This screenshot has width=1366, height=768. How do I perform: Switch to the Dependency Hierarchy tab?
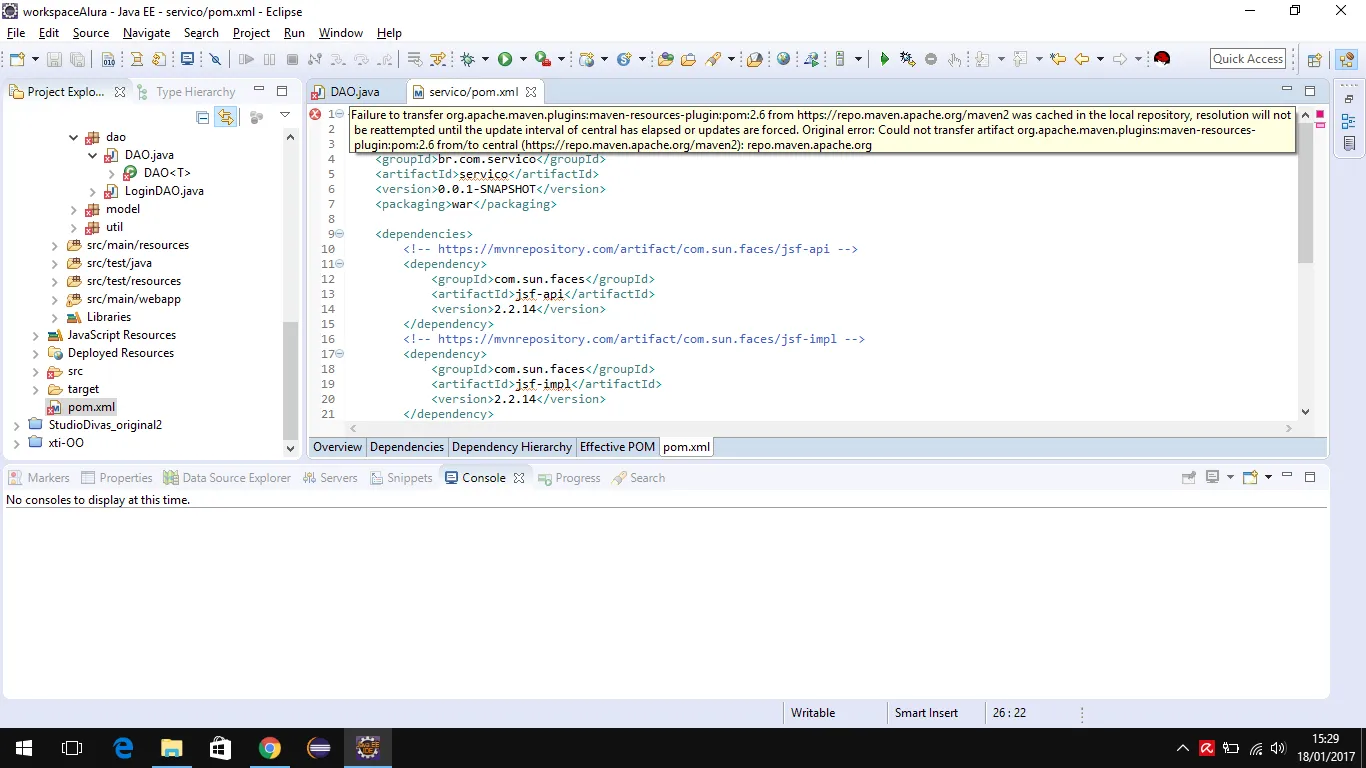(x=511, y=447)
